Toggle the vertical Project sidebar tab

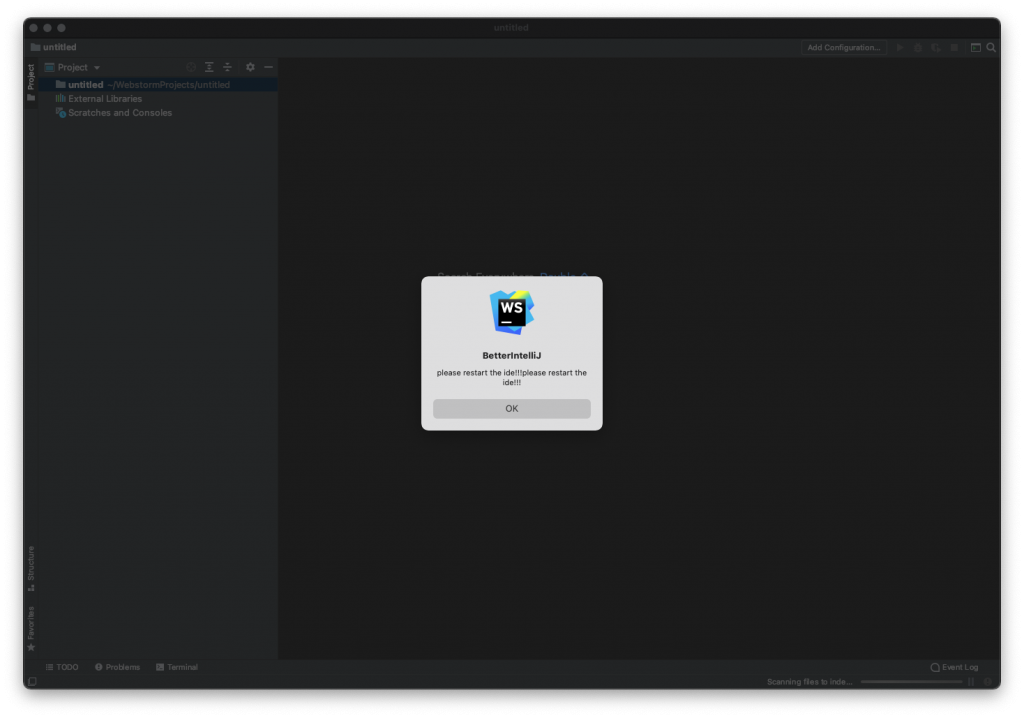tap(31, 82)
